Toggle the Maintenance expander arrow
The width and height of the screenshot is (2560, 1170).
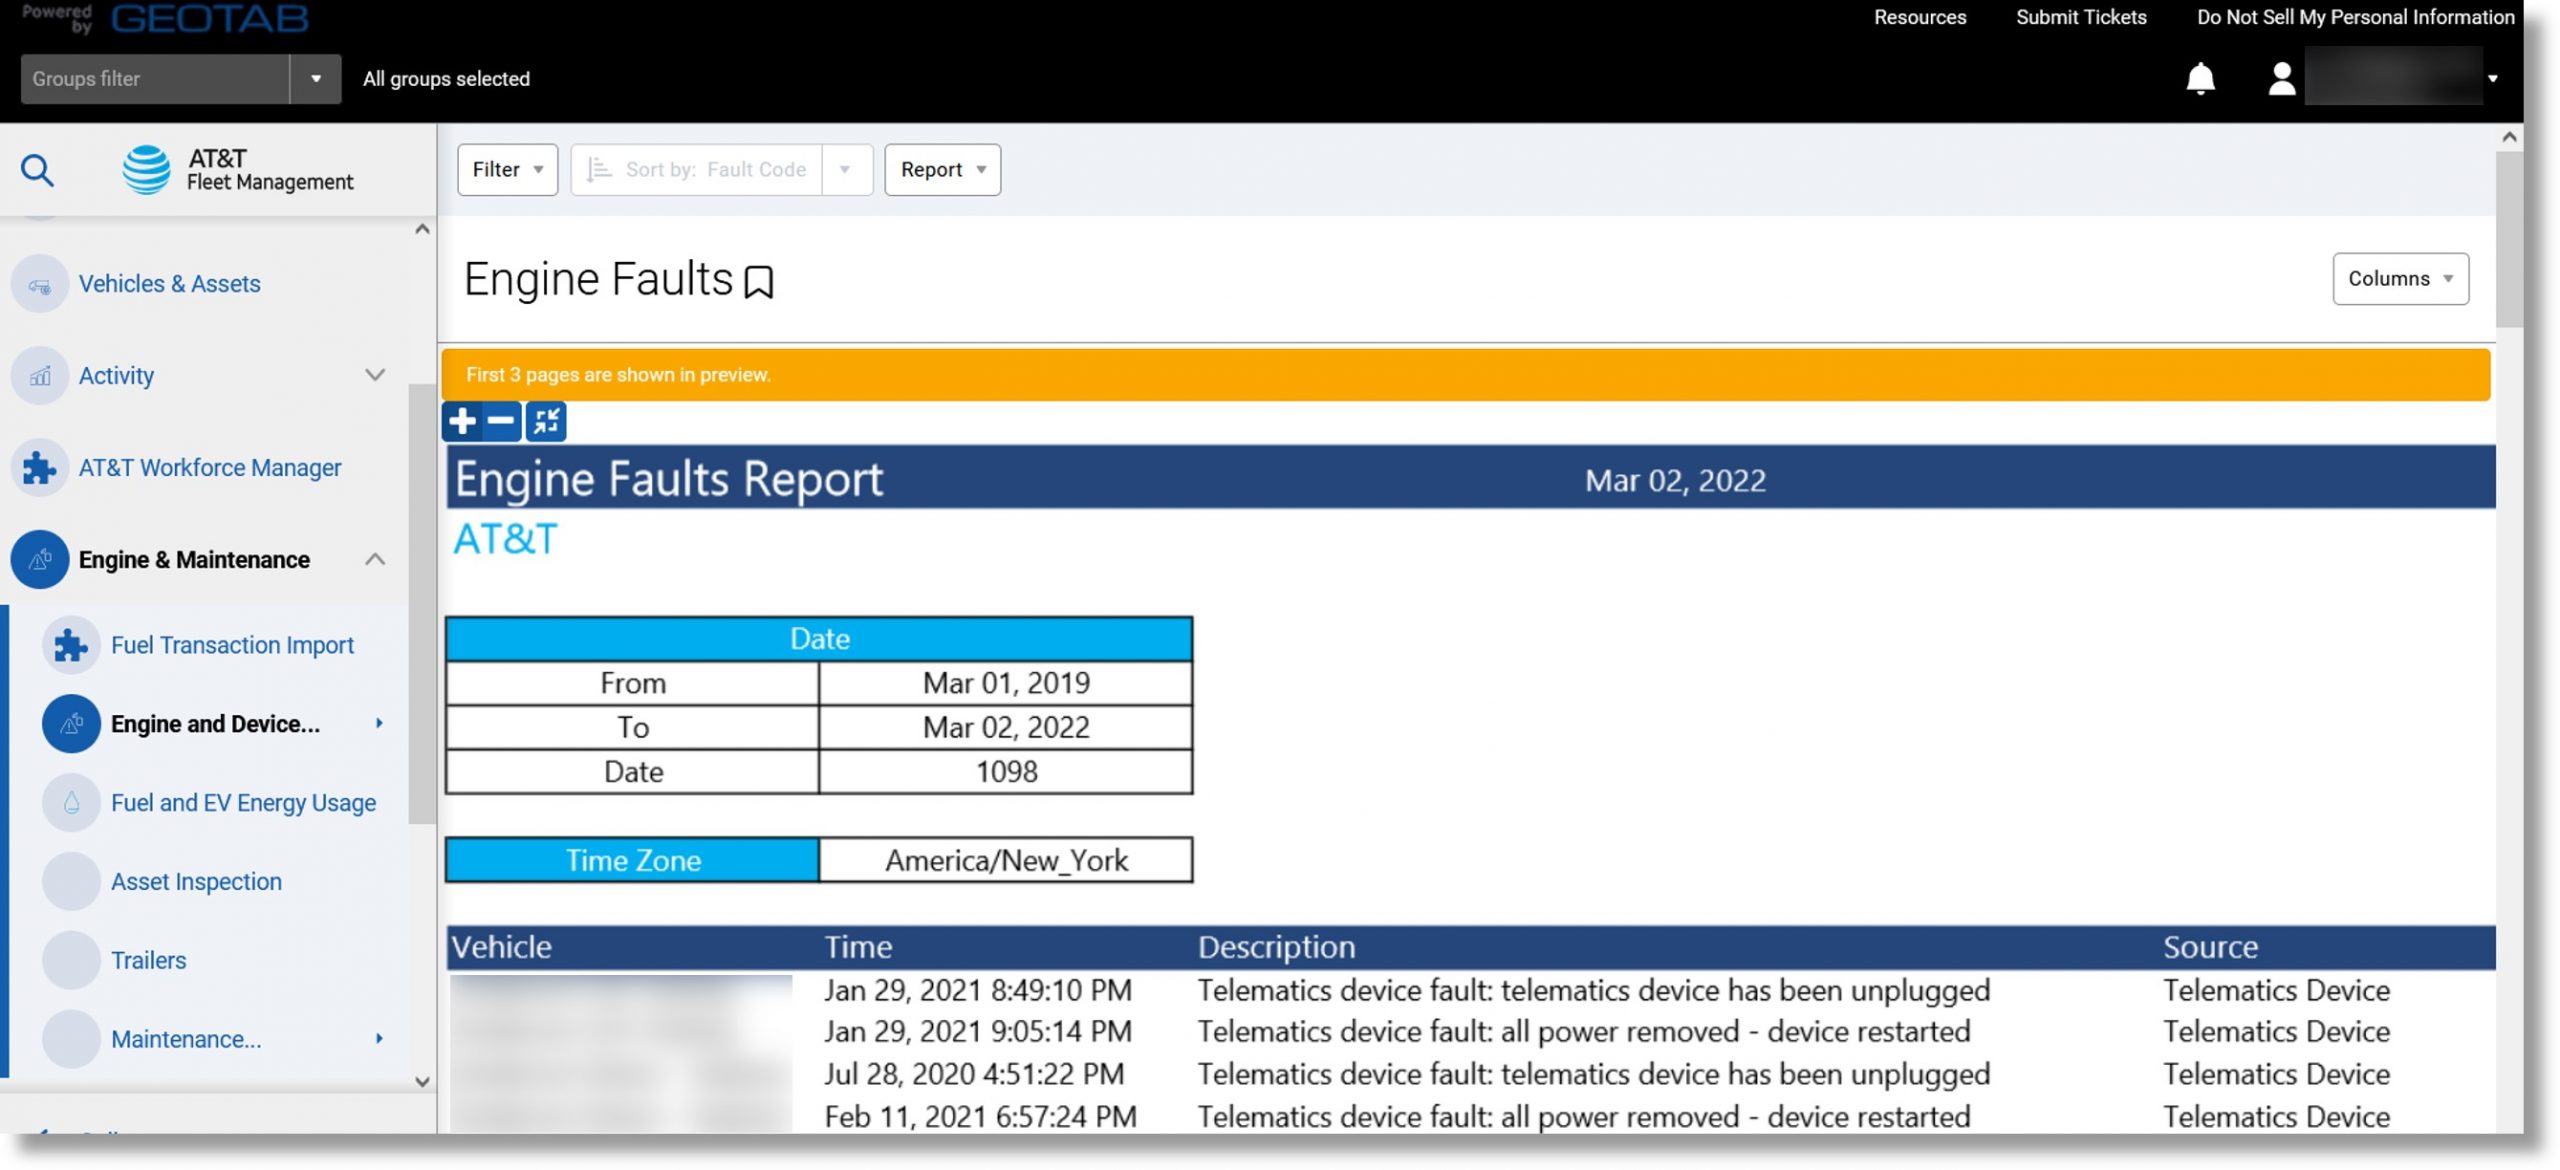377,1038
